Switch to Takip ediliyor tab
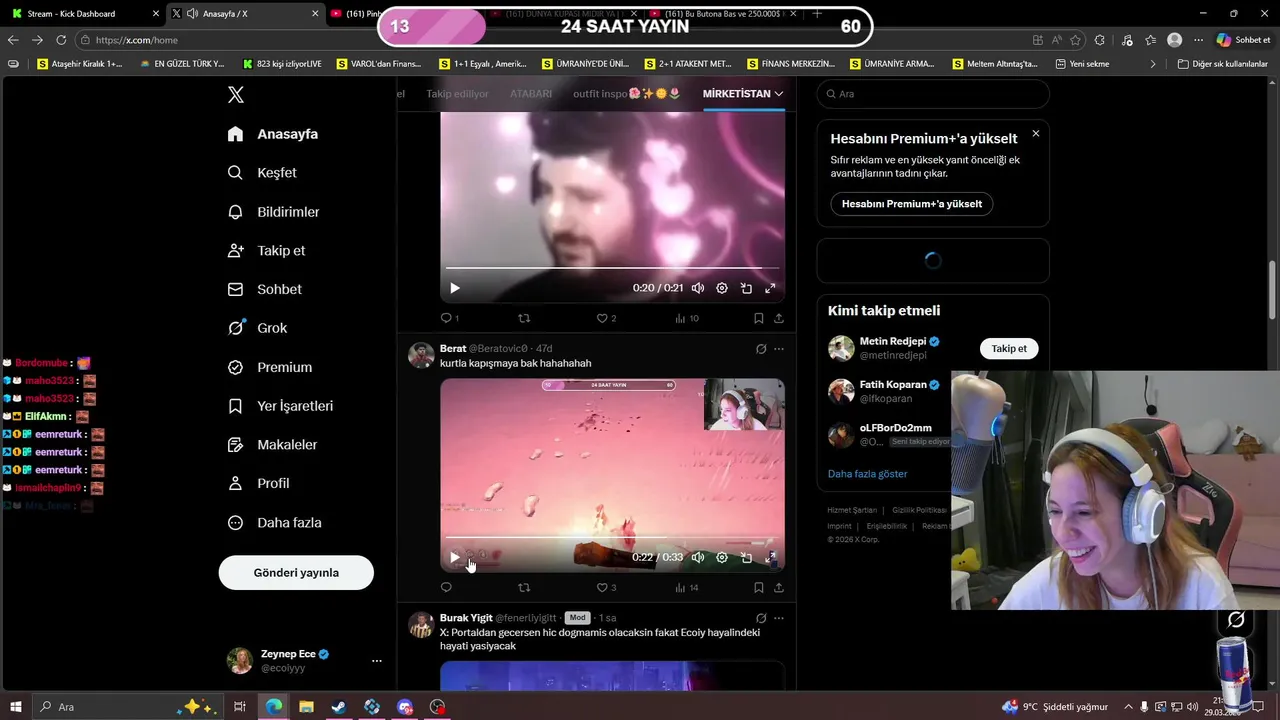Viewport: 1280px width, 720px height. pyautogui.click(x=457, y=94)
